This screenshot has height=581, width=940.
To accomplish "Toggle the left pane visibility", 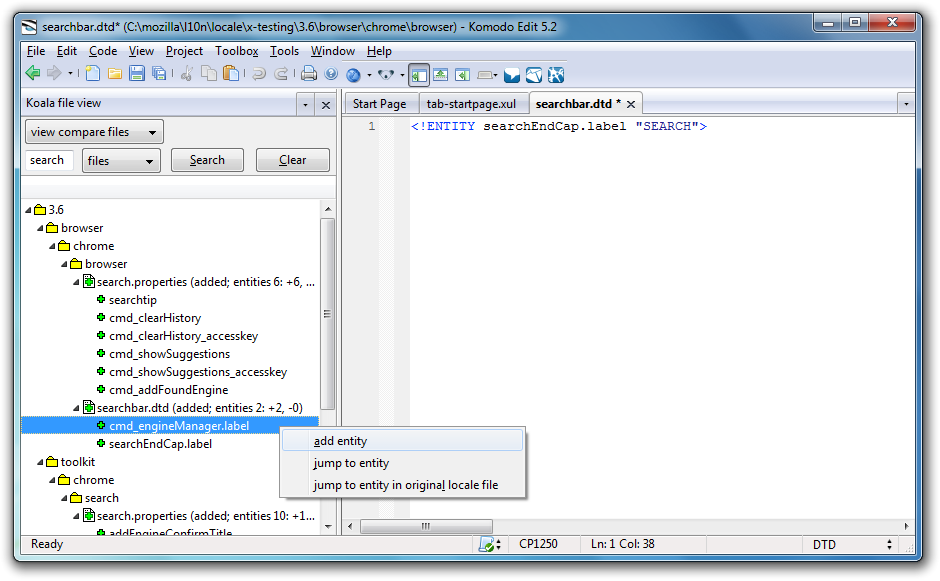I will click(419, 75).
